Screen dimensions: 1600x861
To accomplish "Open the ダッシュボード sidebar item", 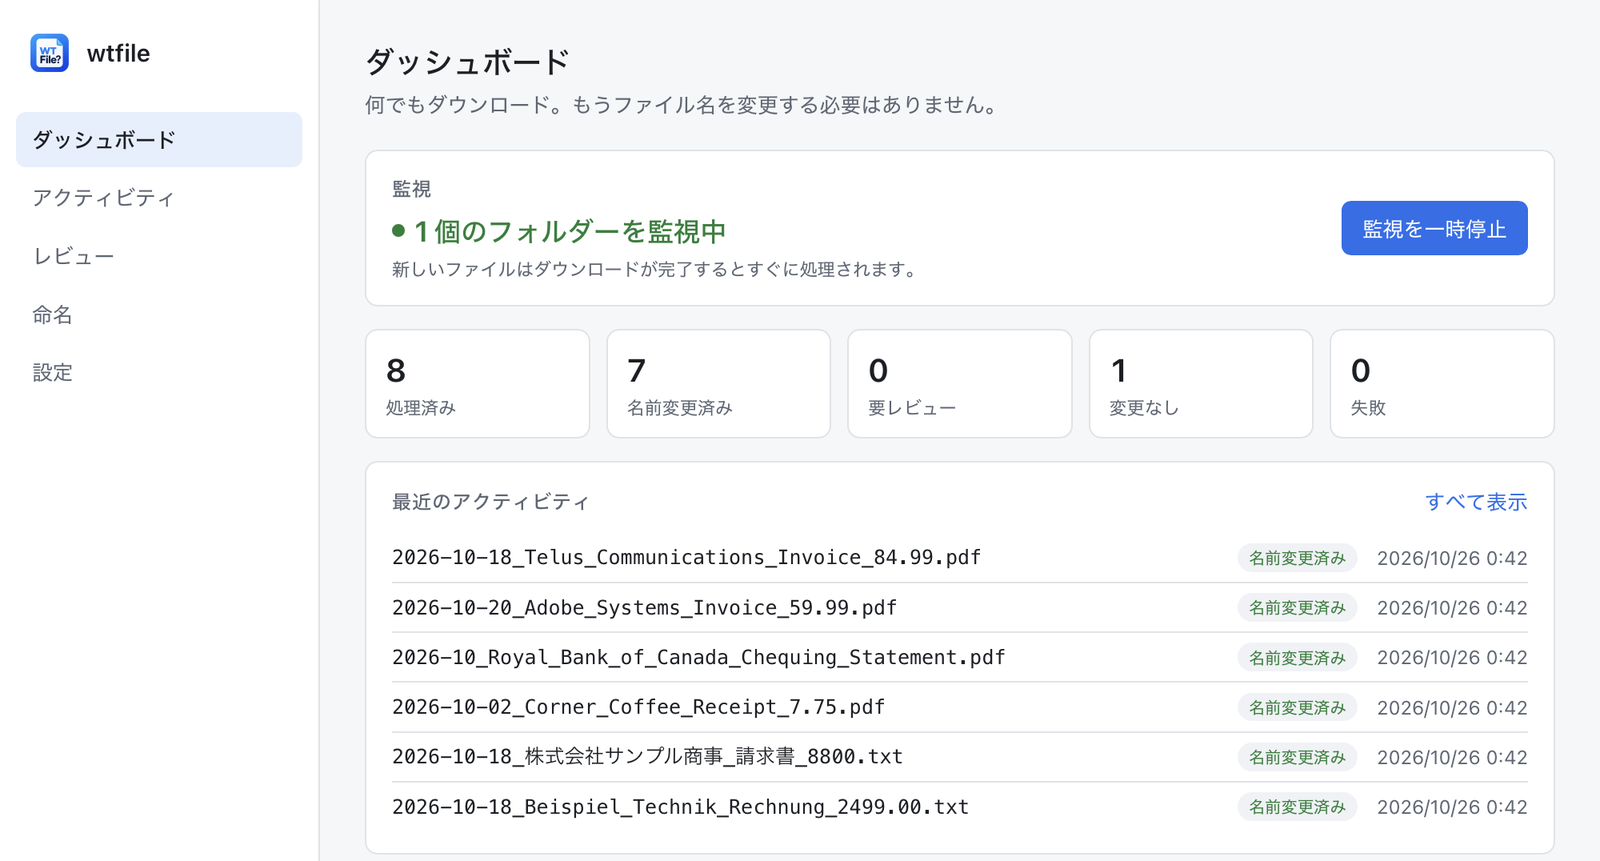I will pyautogui.click(x=159, y=140).
